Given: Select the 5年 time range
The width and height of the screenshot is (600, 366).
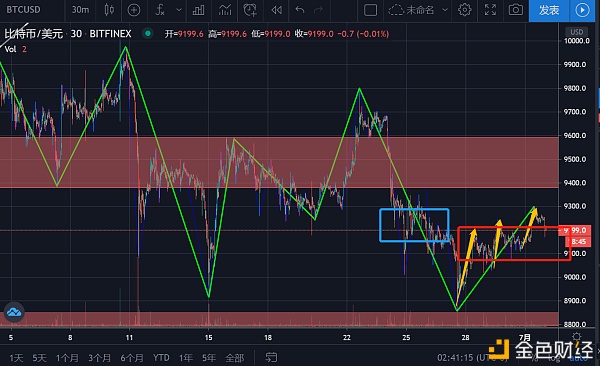Looking at the screenshot, I should click(x=209, y=358).
